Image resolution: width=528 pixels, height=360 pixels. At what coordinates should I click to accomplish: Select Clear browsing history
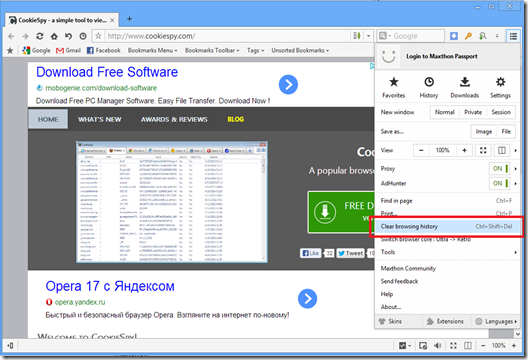pos(447,227)
